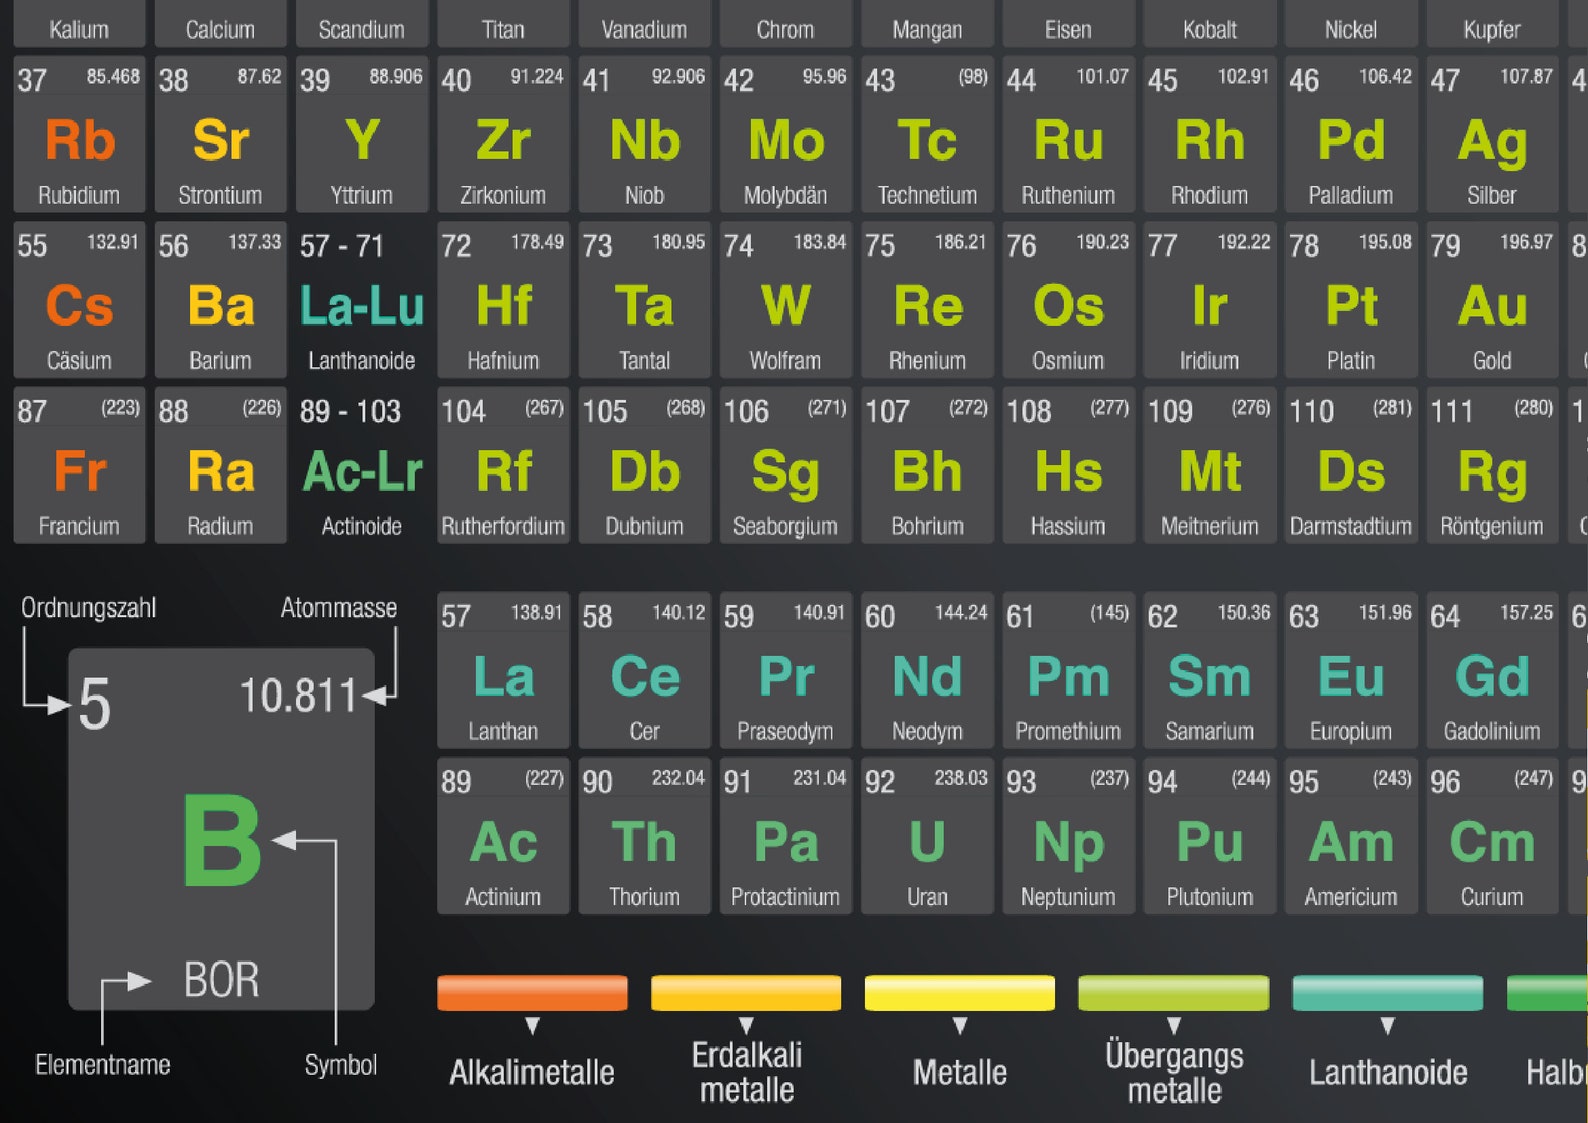Image resolution: width=1588 pixels, height=1123 pixels.
Task: Open the Technetium (Tc) element tile
Action: (x=927, y=134)
